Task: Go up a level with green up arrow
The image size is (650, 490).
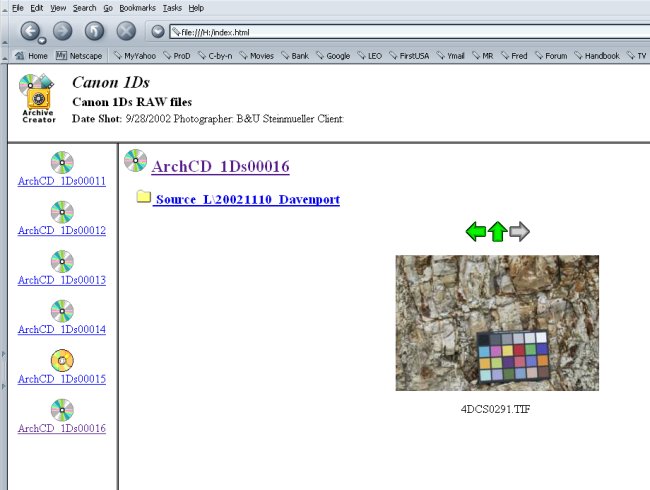Action: [x=497, y=231]
